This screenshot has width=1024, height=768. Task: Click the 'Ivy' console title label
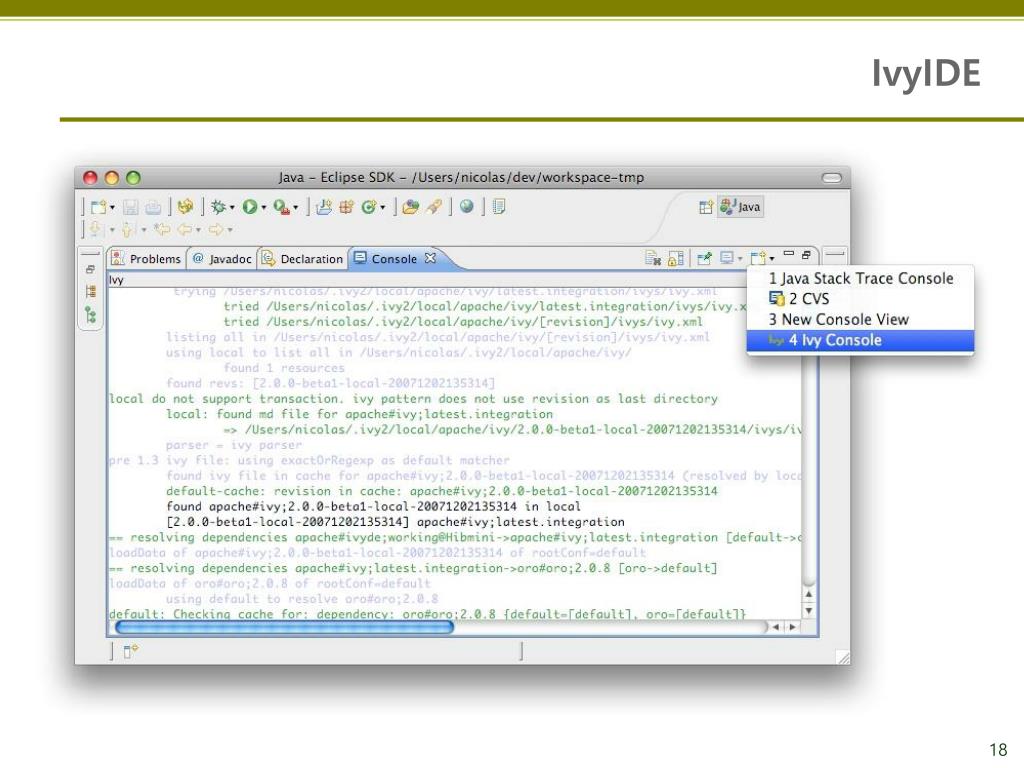coord(116,280)
